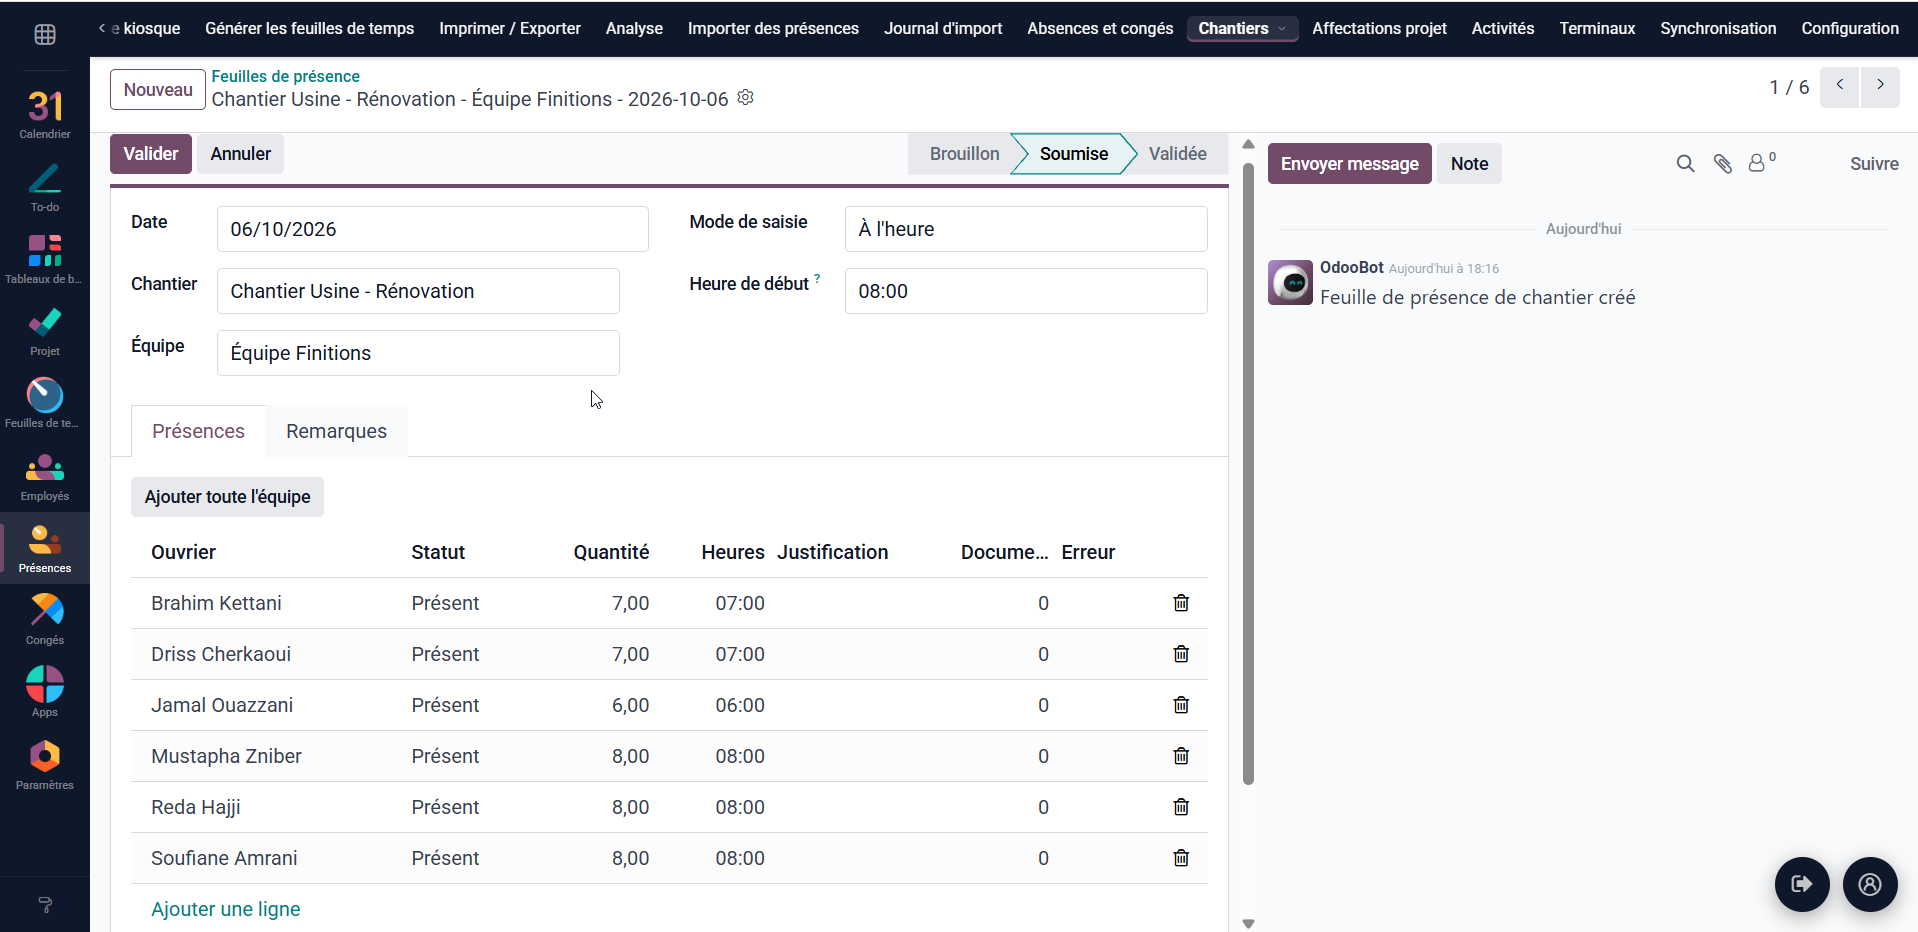Go to the next record
This screenshot has height=932, width=1918.
click(1880, 86)
